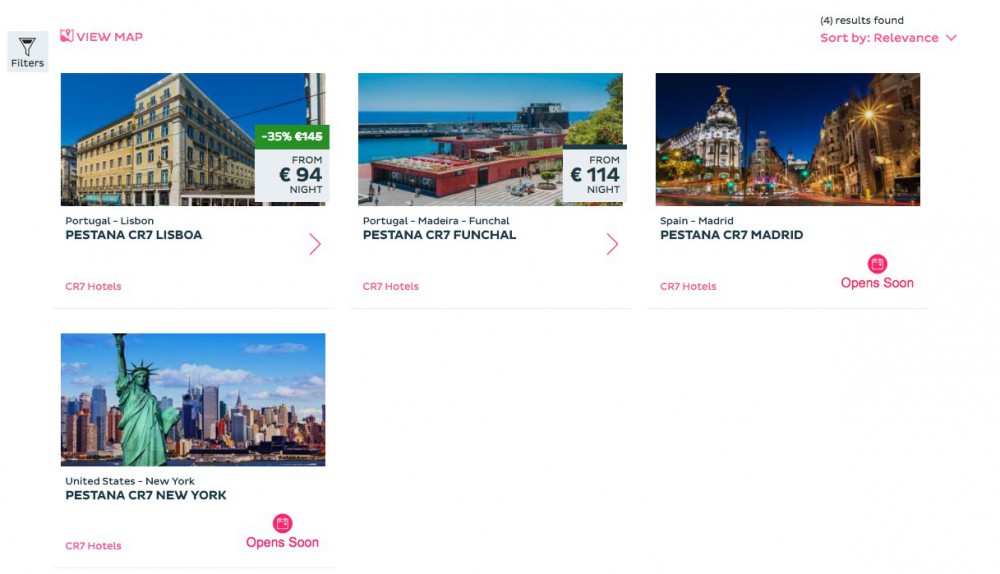
Task: Open the VIEW MAP link
Action: click(101, 36)
